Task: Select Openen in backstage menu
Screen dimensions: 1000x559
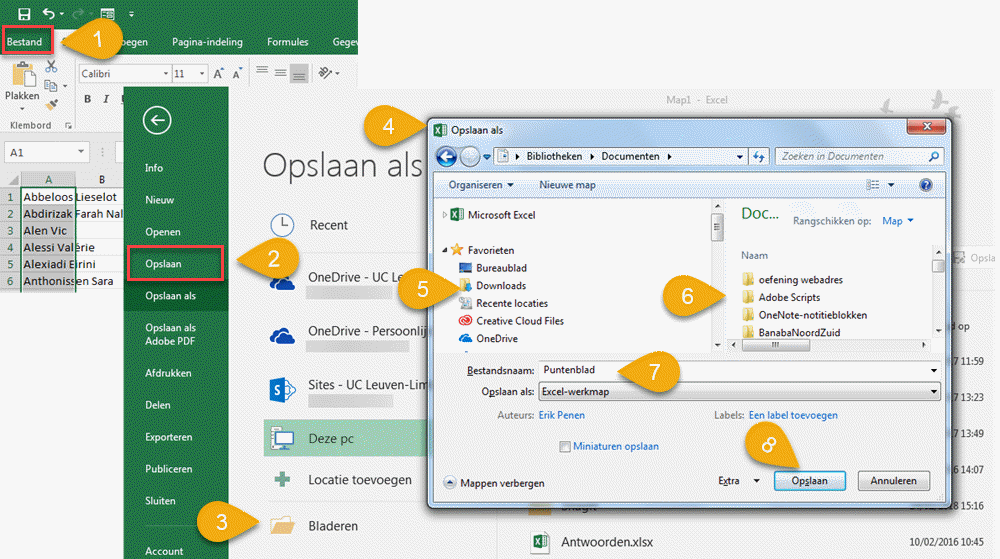Action: [163, 231]
